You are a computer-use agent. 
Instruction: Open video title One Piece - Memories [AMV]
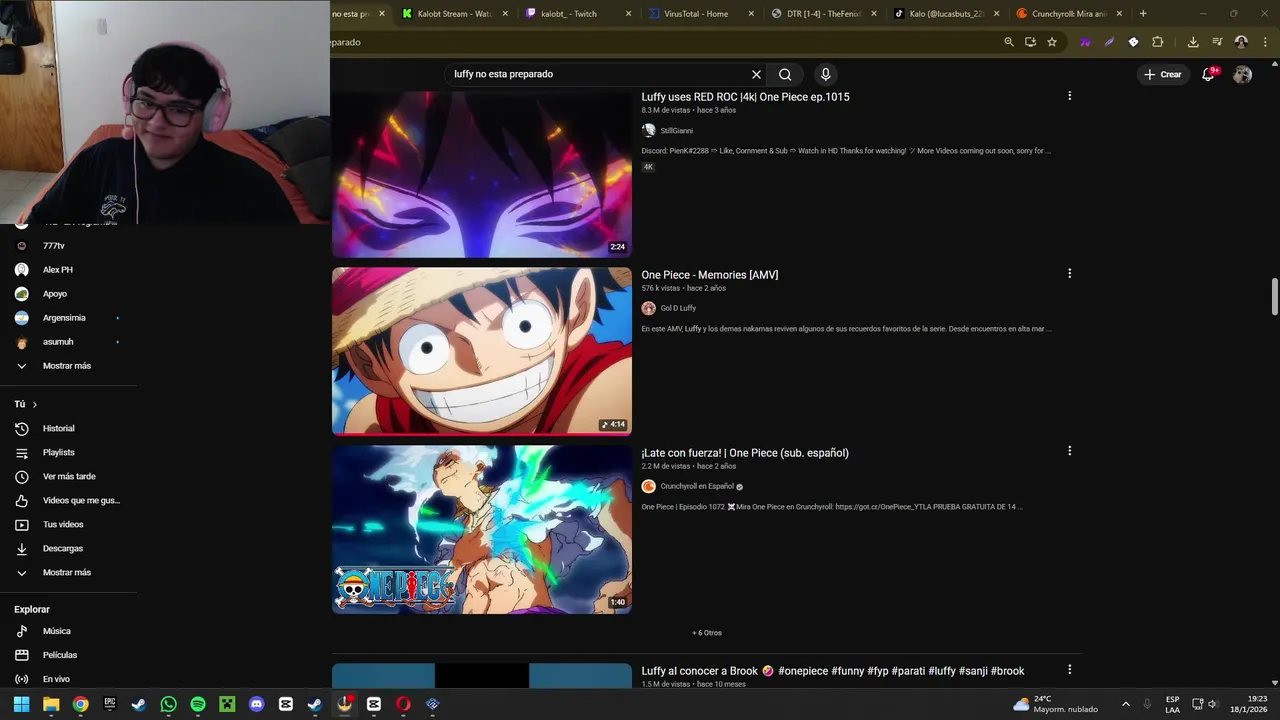(710, 275)
